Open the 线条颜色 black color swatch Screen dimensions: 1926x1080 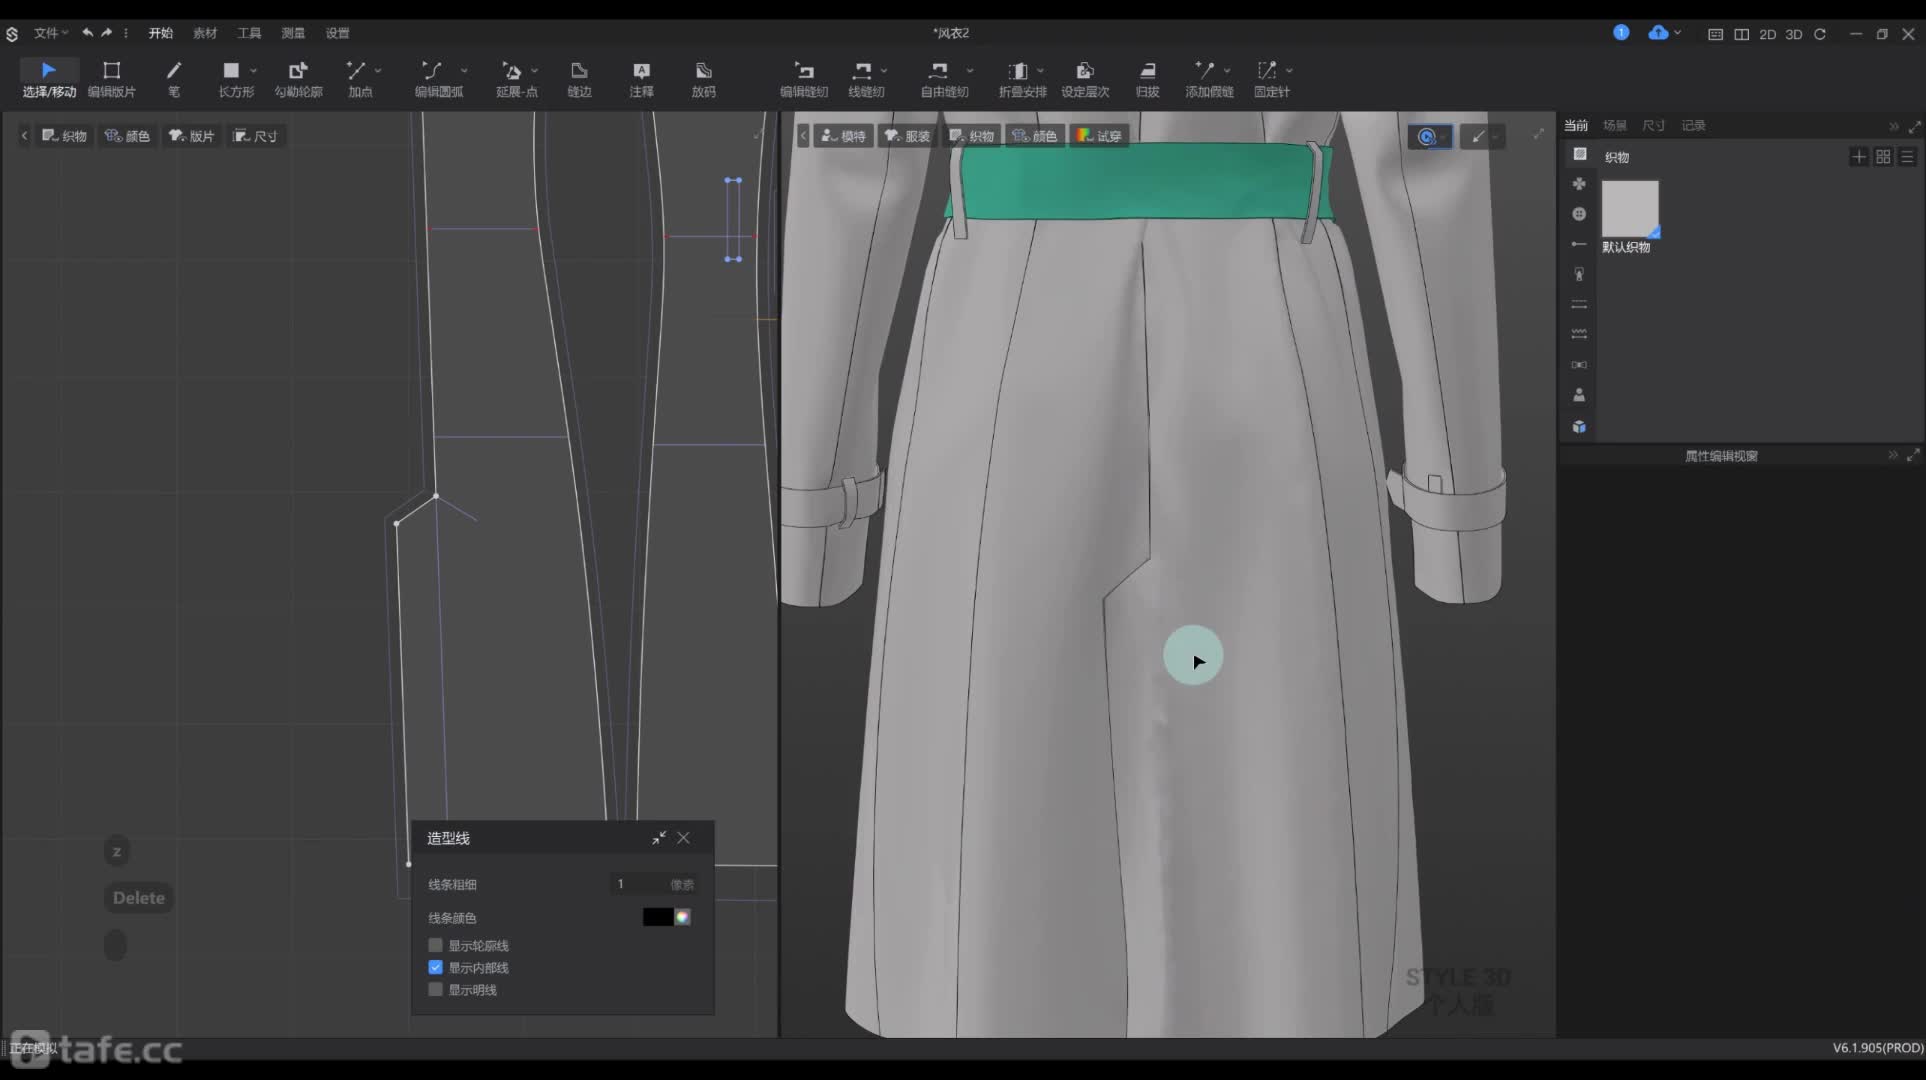click(x=657, y=917)
